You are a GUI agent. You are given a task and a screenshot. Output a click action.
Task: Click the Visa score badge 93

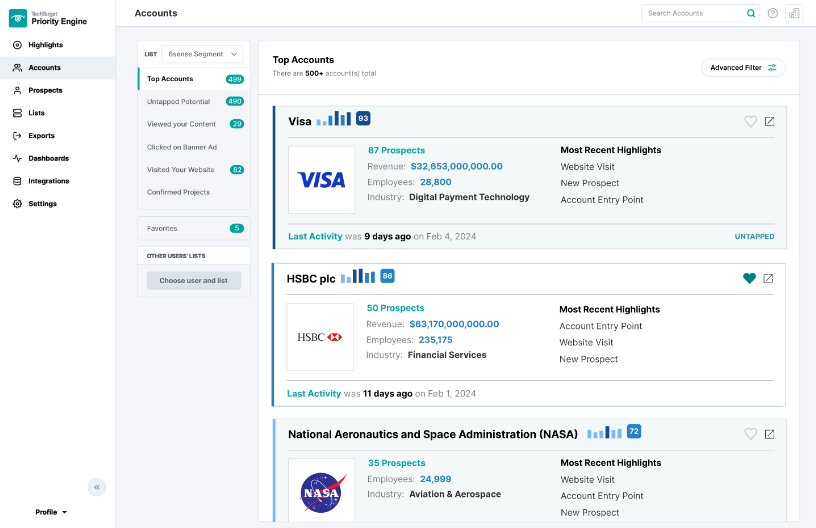click(363, 118)
